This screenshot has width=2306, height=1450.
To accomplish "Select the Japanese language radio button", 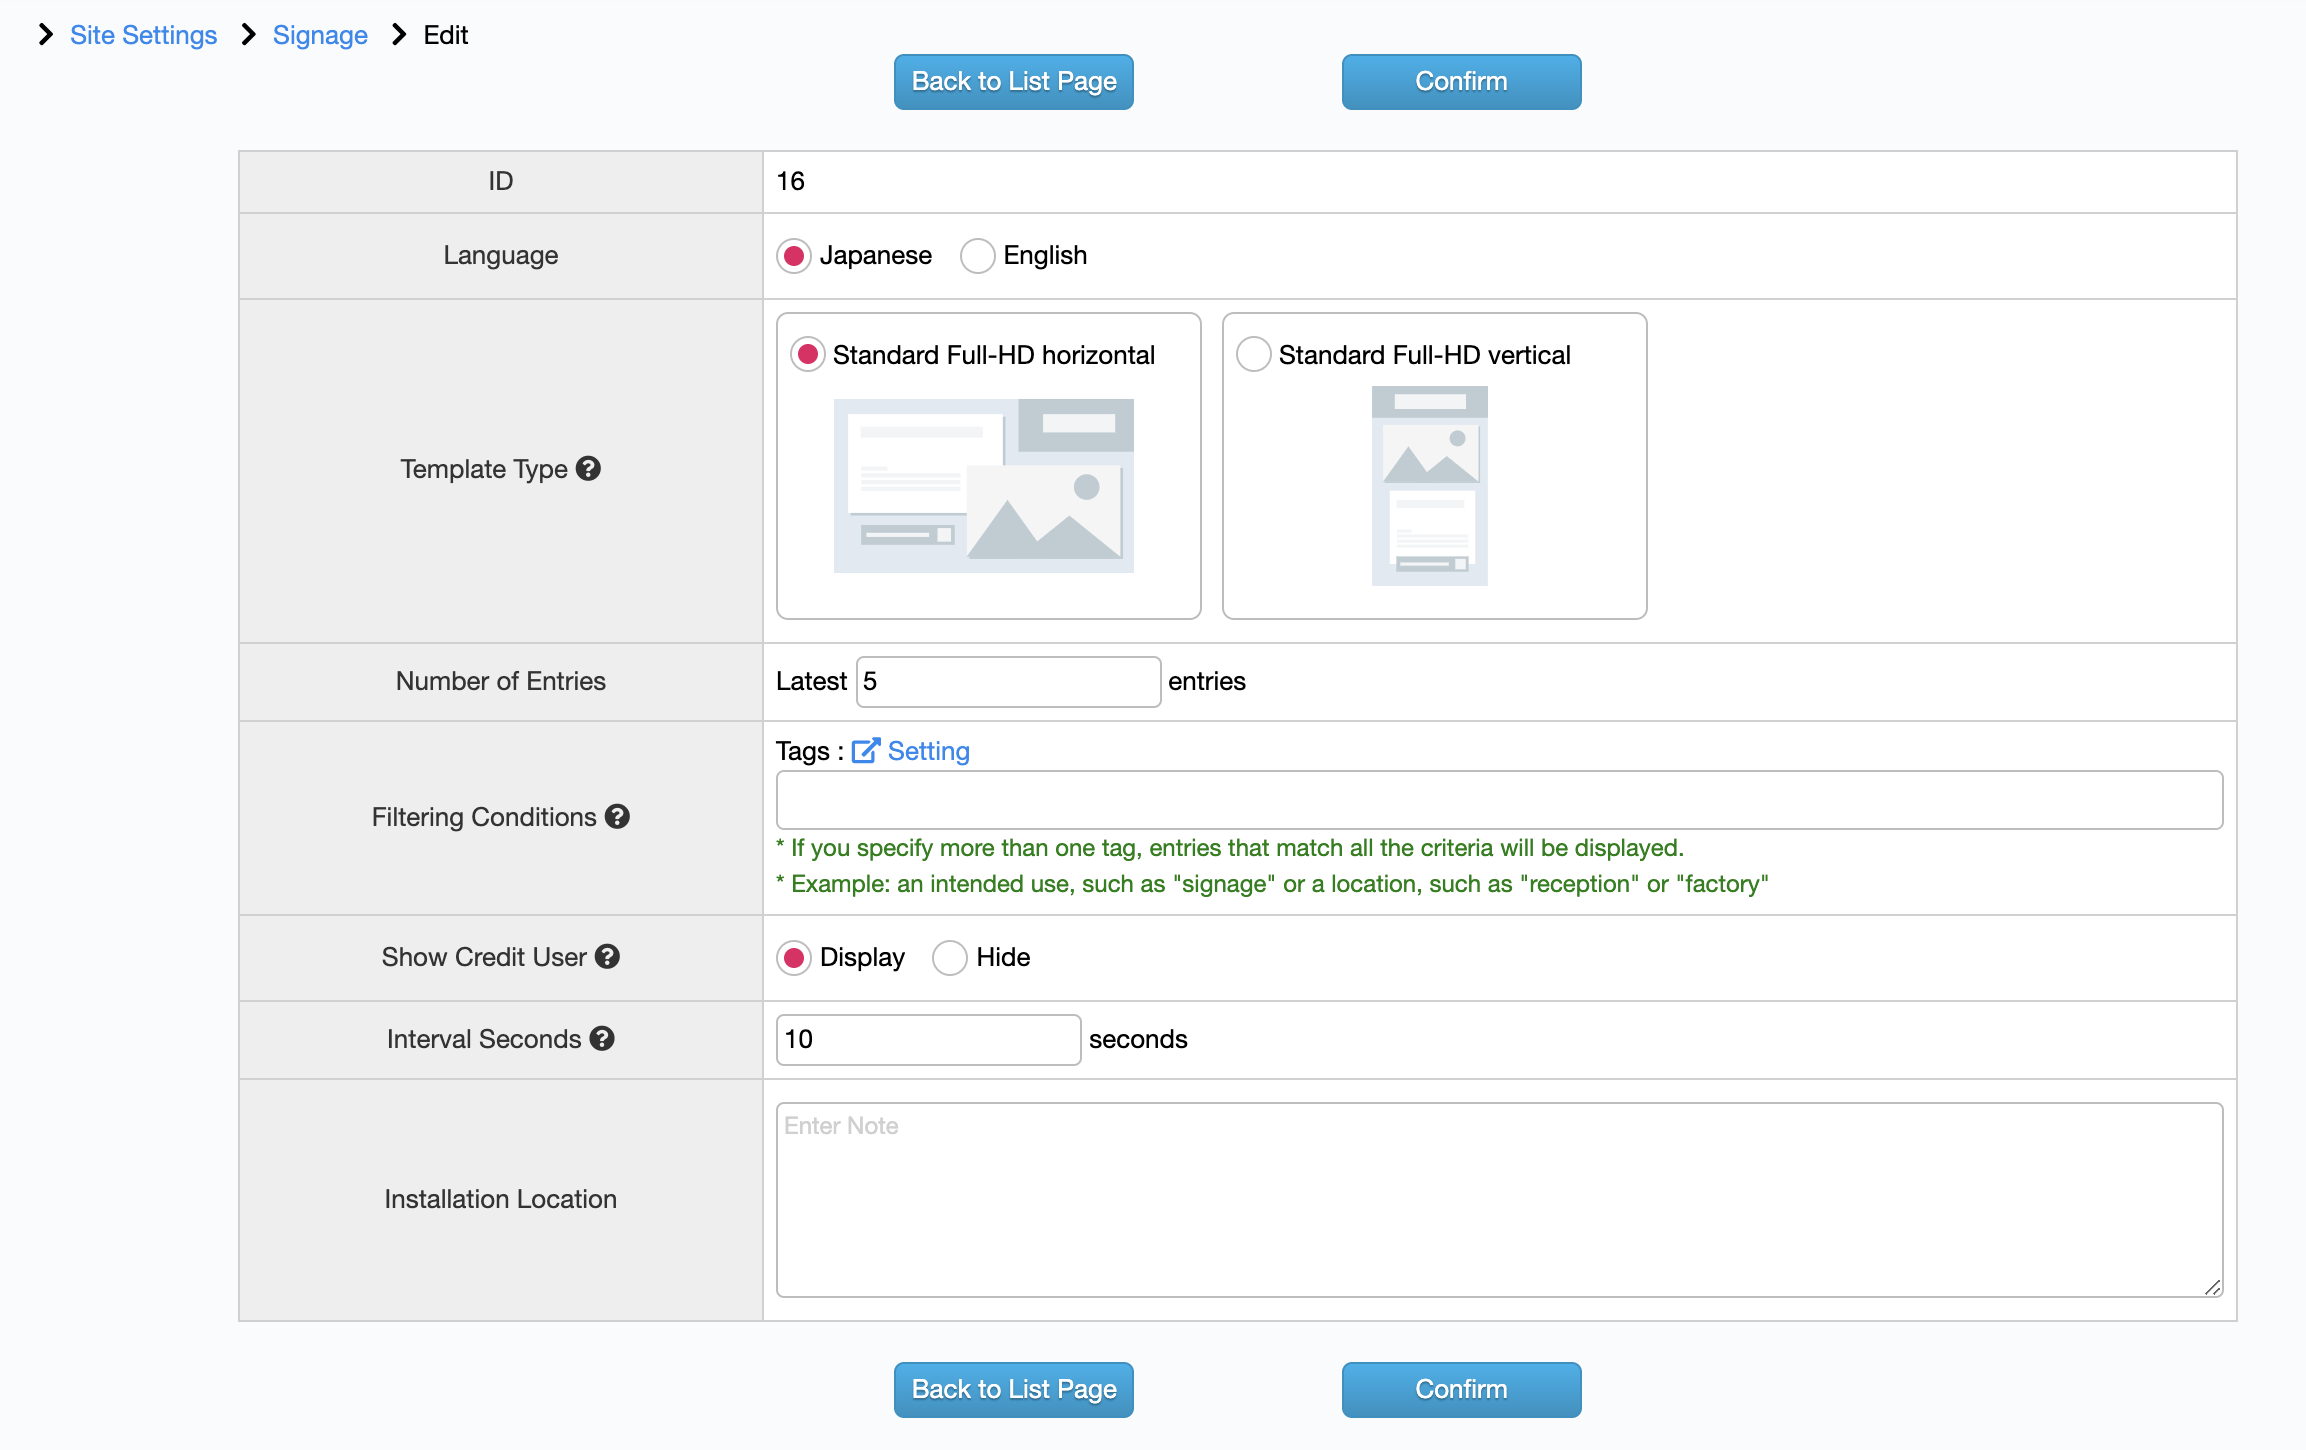I will click(x=794, y=256).
